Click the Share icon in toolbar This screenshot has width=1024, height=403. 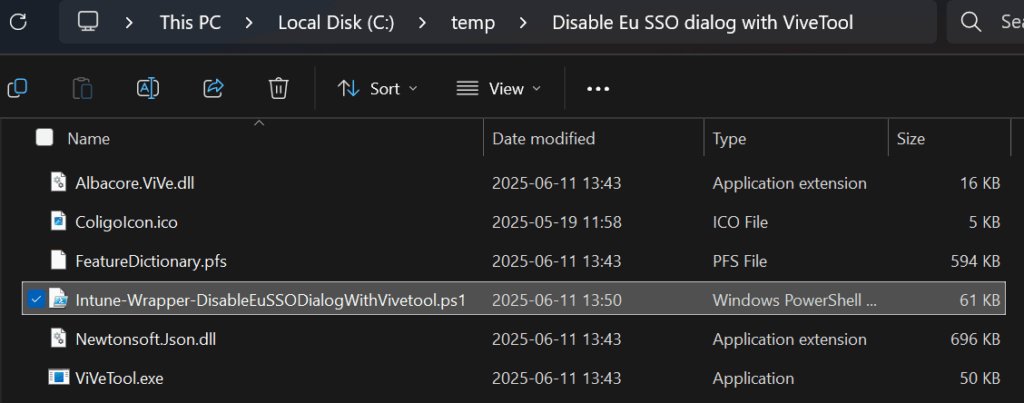214,88
